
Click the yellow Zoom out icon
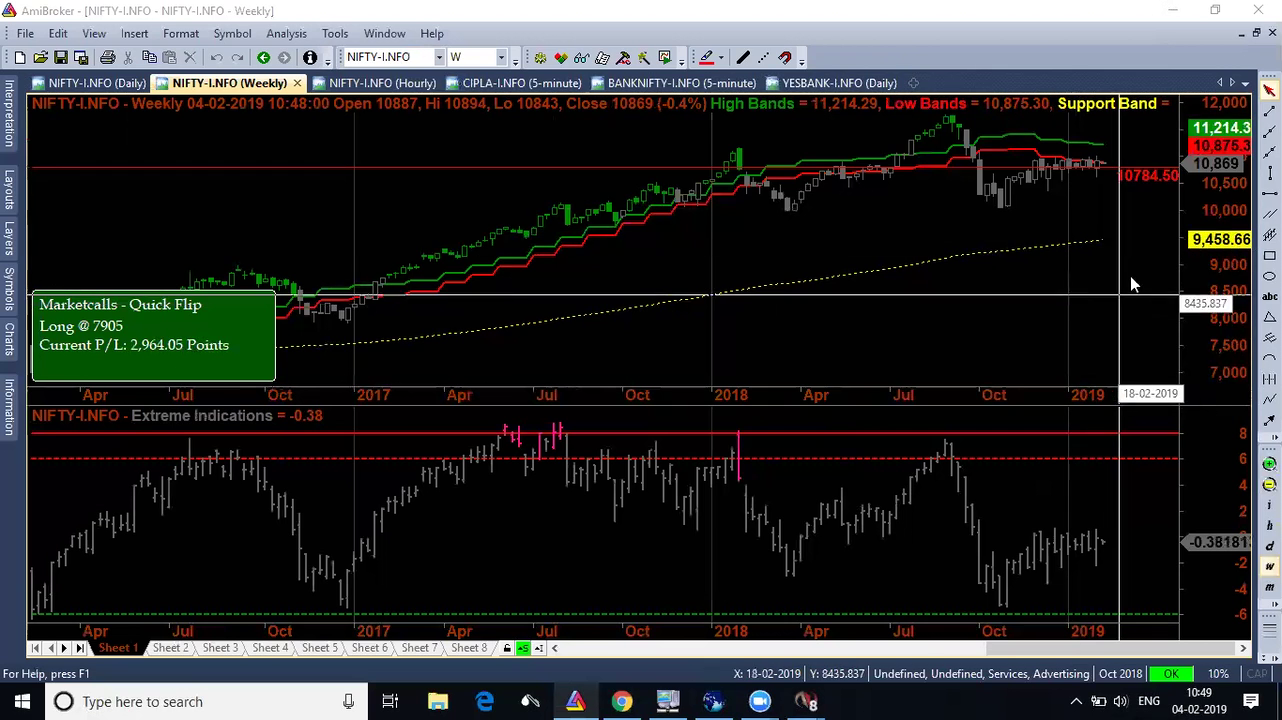tap(1269, 484)
